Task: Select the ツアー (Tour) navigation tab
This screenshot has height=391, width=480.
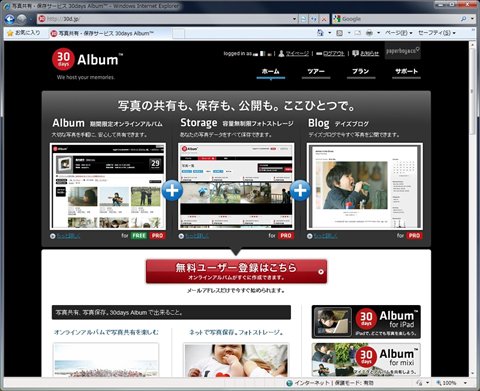Action: 316,72
